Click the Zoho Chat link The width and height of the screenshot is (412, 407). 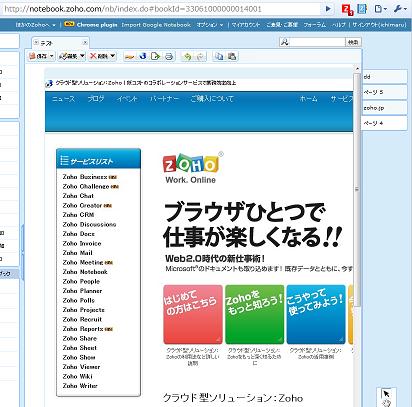[x=78, y=196]
